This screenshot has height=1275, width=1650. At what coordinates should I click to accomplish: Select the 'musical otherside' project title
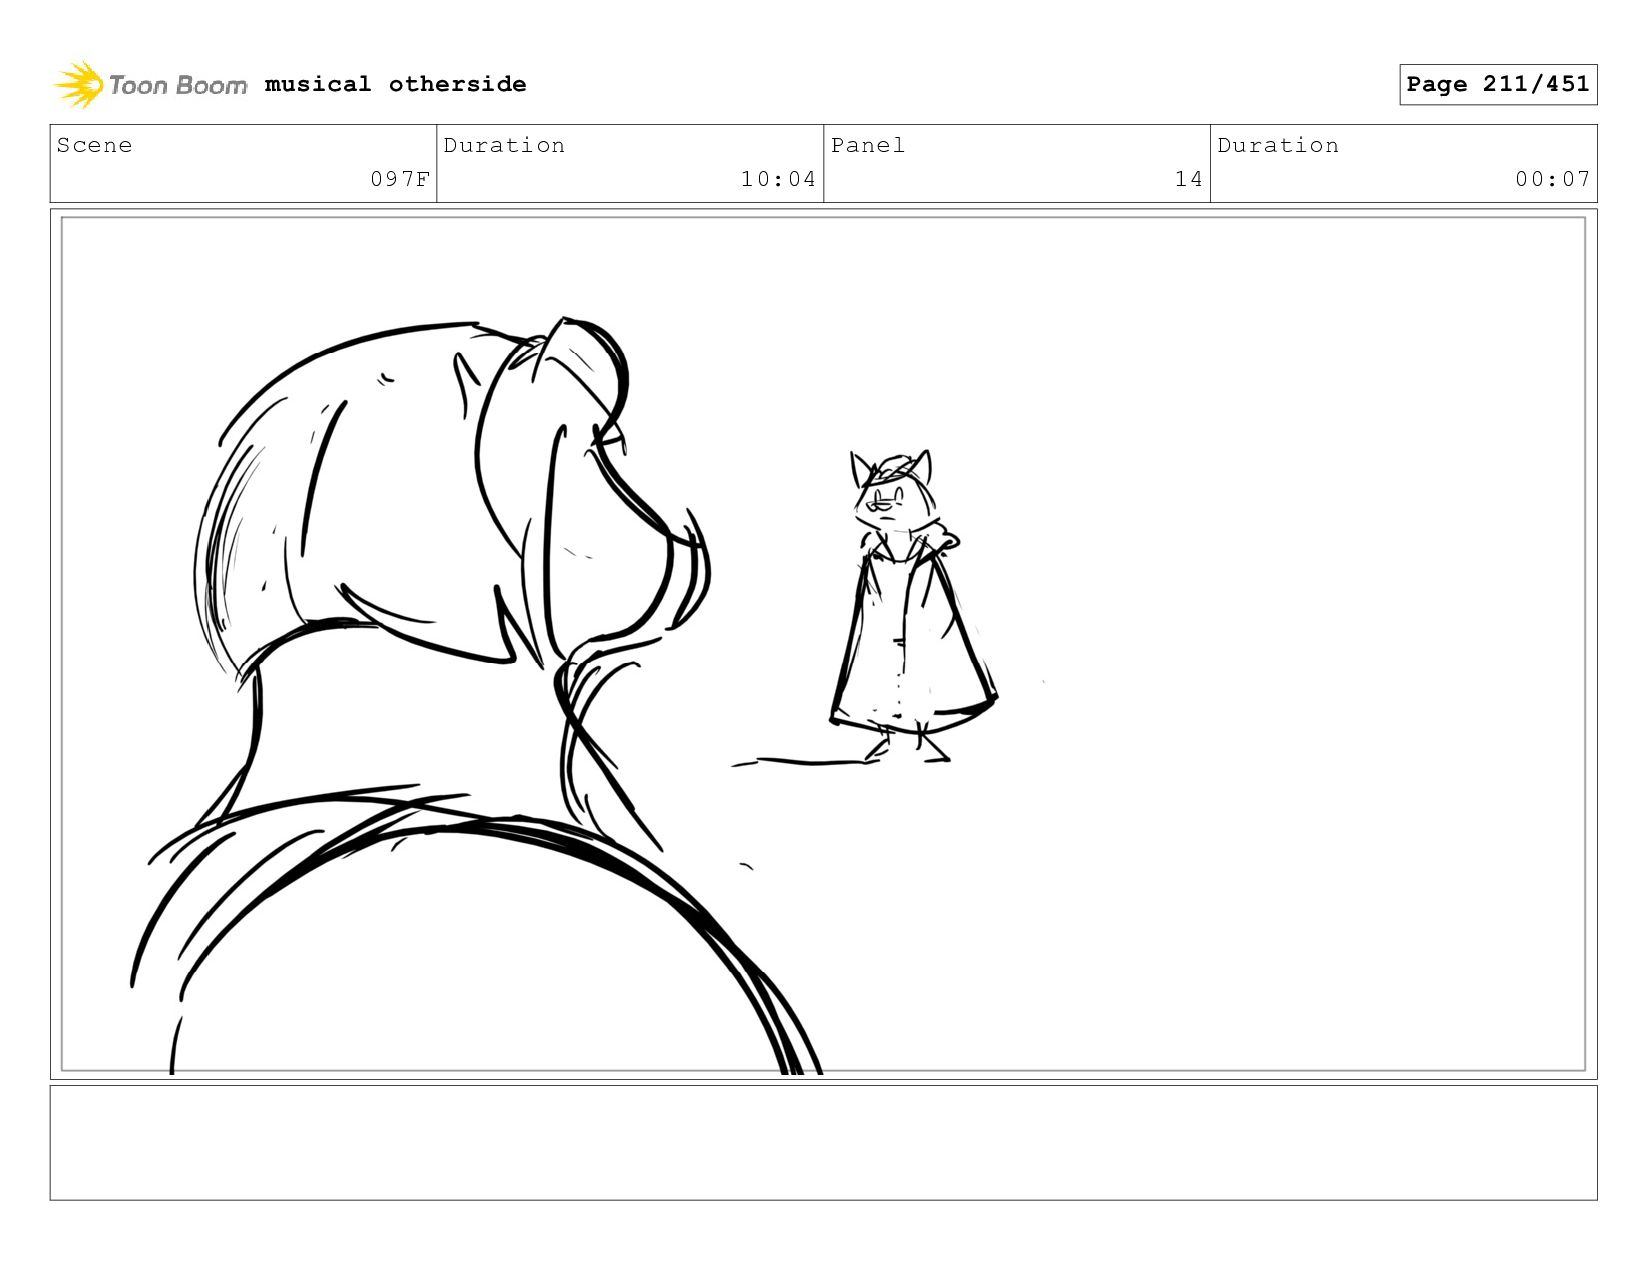395,84
